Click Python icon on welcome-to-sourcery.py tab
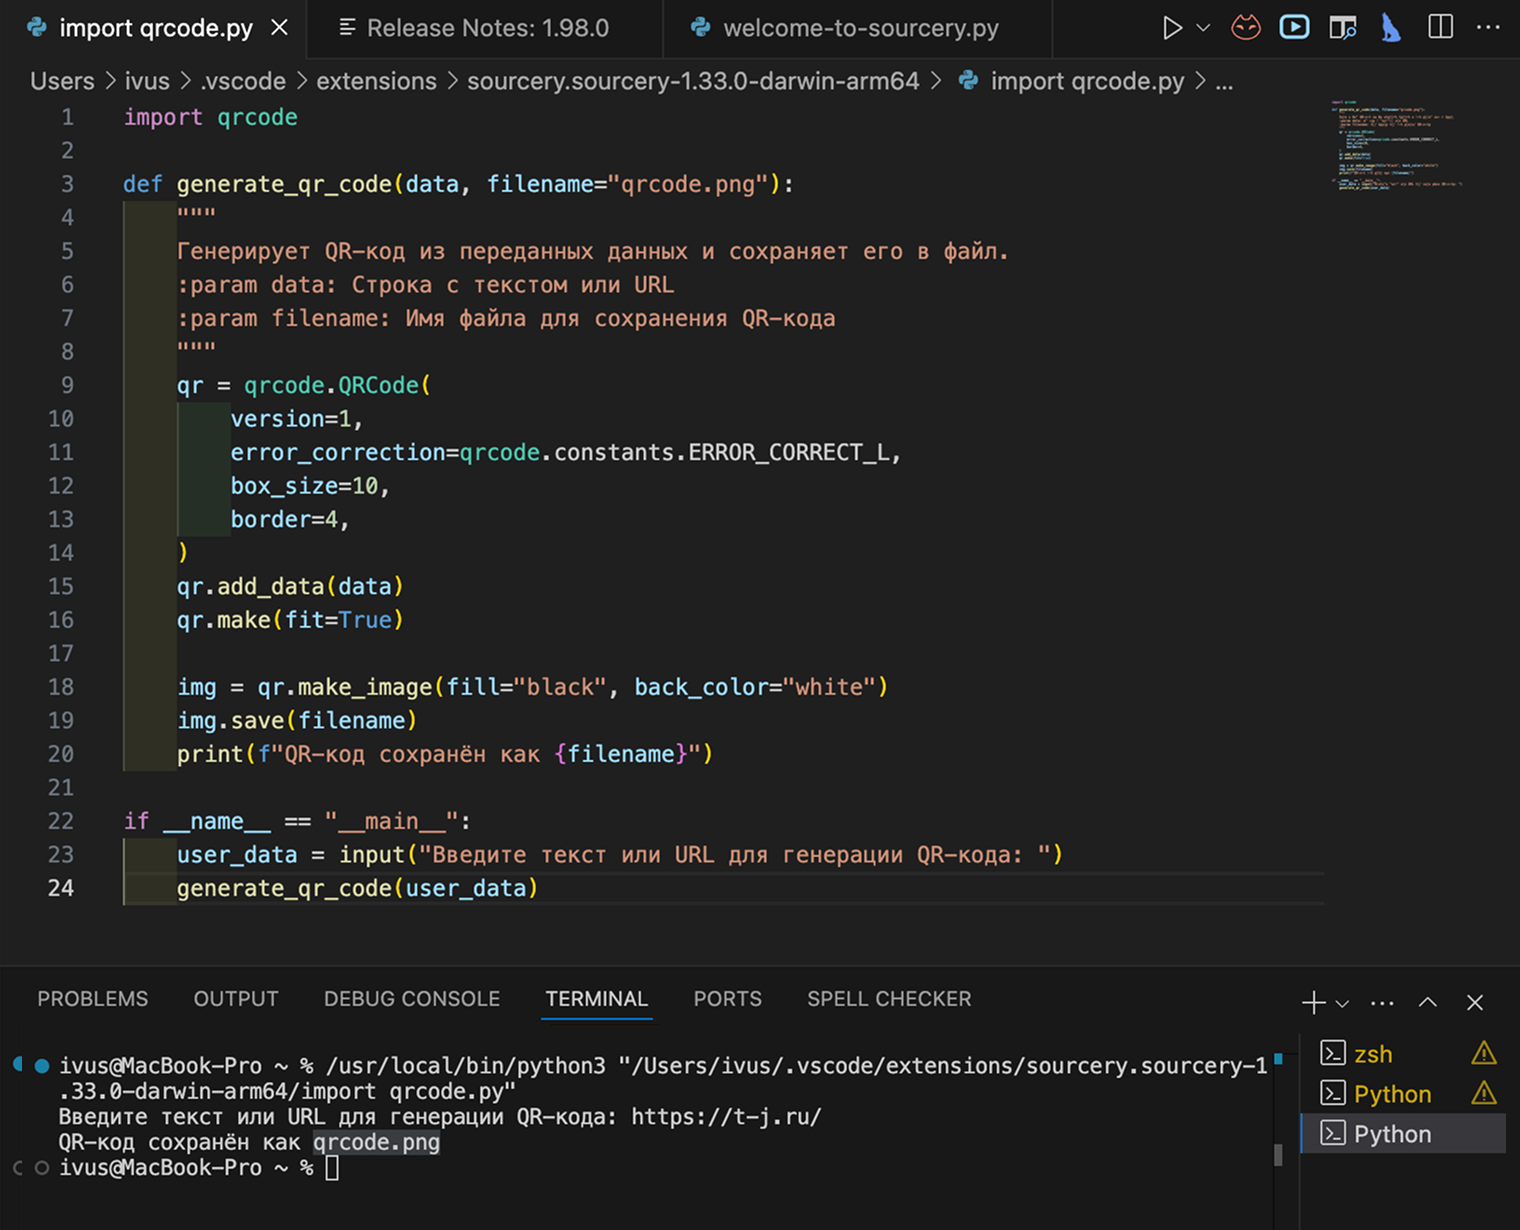This screenshot has width=1520, height=1230. point(701,28)
